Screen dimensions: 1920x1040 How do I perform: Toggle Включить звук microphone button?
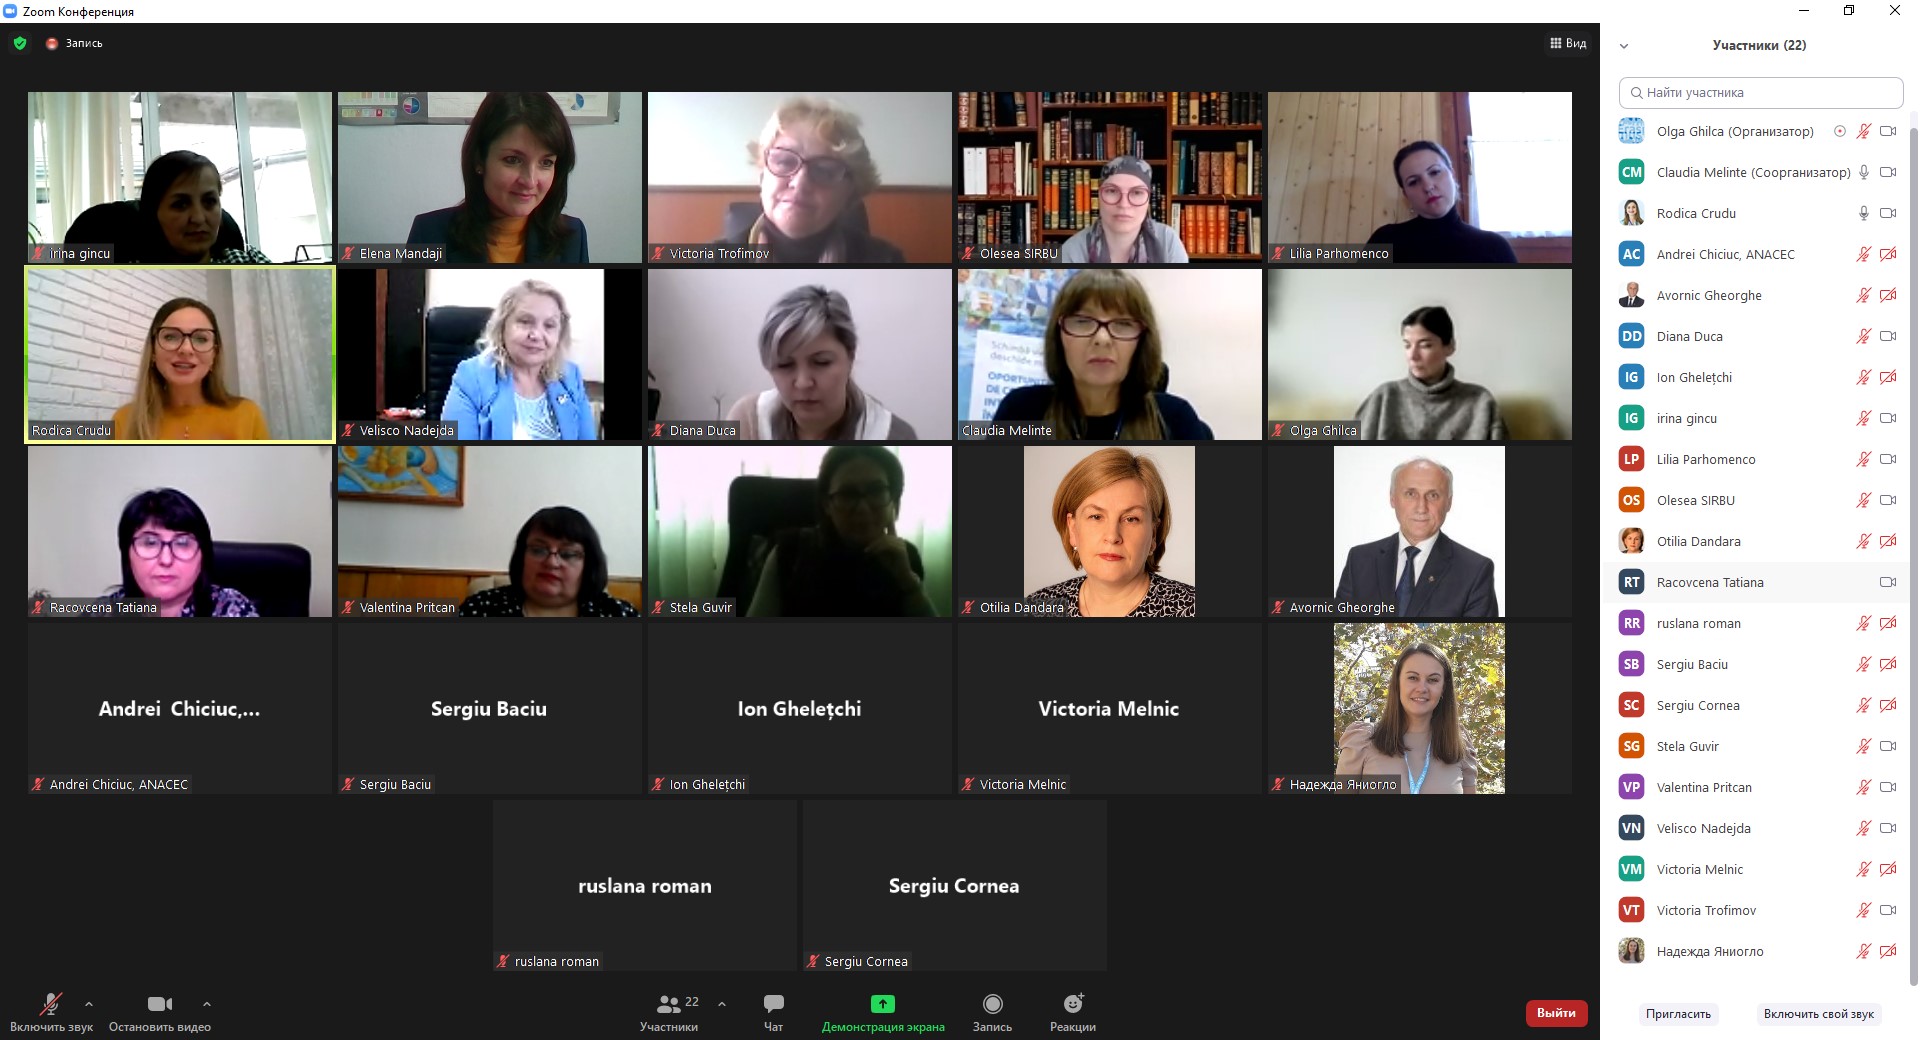50,1004
